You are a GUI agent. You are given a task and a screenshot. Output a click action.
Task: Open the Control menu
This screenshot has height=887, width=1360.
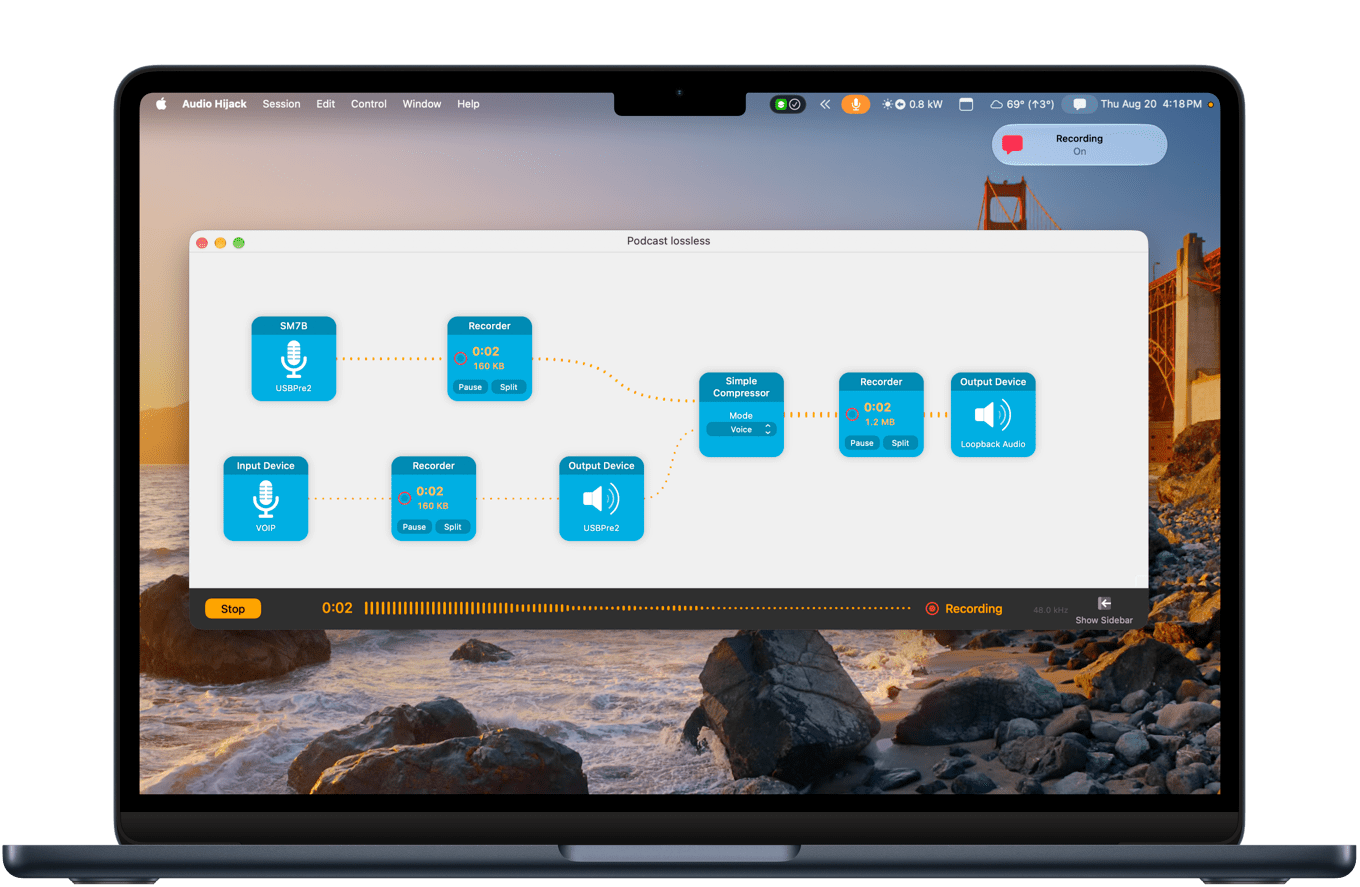click(369, 104)
